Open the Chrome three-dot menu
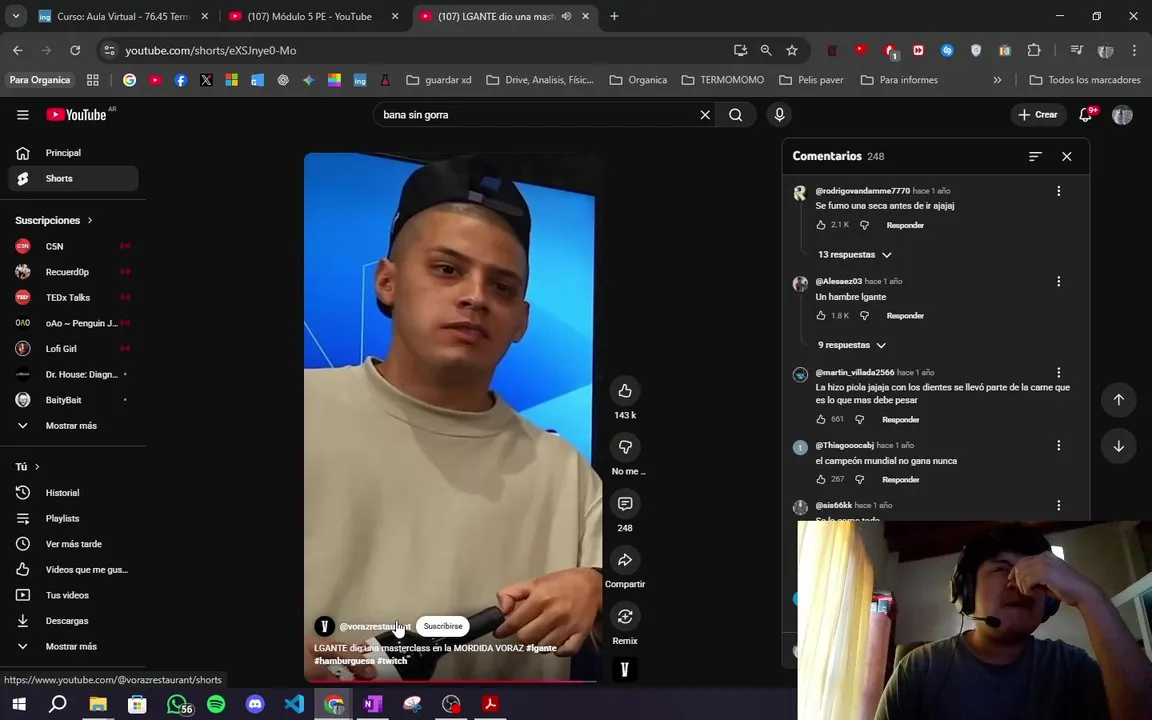This screenshot has height=720, width=1152. coord(1134,50)
